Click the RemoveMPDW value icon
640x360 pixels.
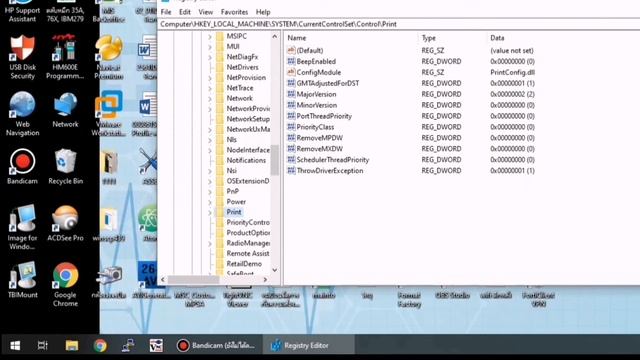coord(291,138)
